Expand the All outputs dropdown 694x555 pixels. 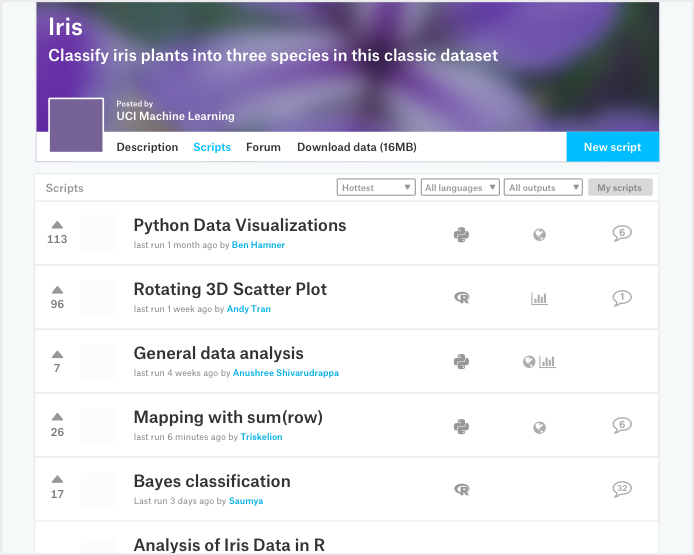coord(544,188)
